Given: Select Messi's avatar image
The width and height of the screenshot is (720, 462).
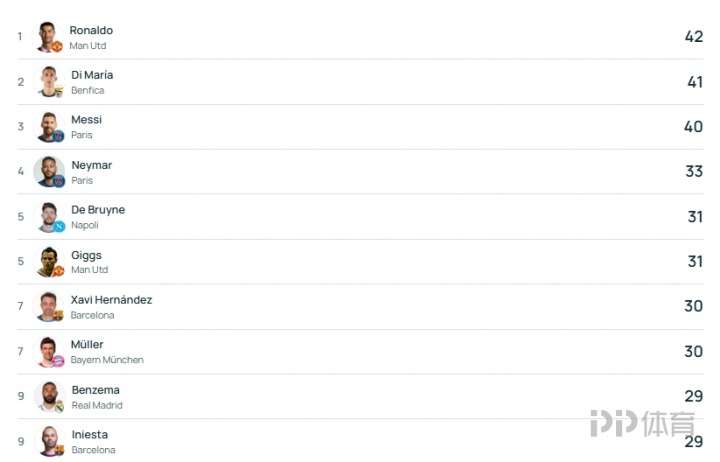Looking at the screenshot, I should [49, 127].
